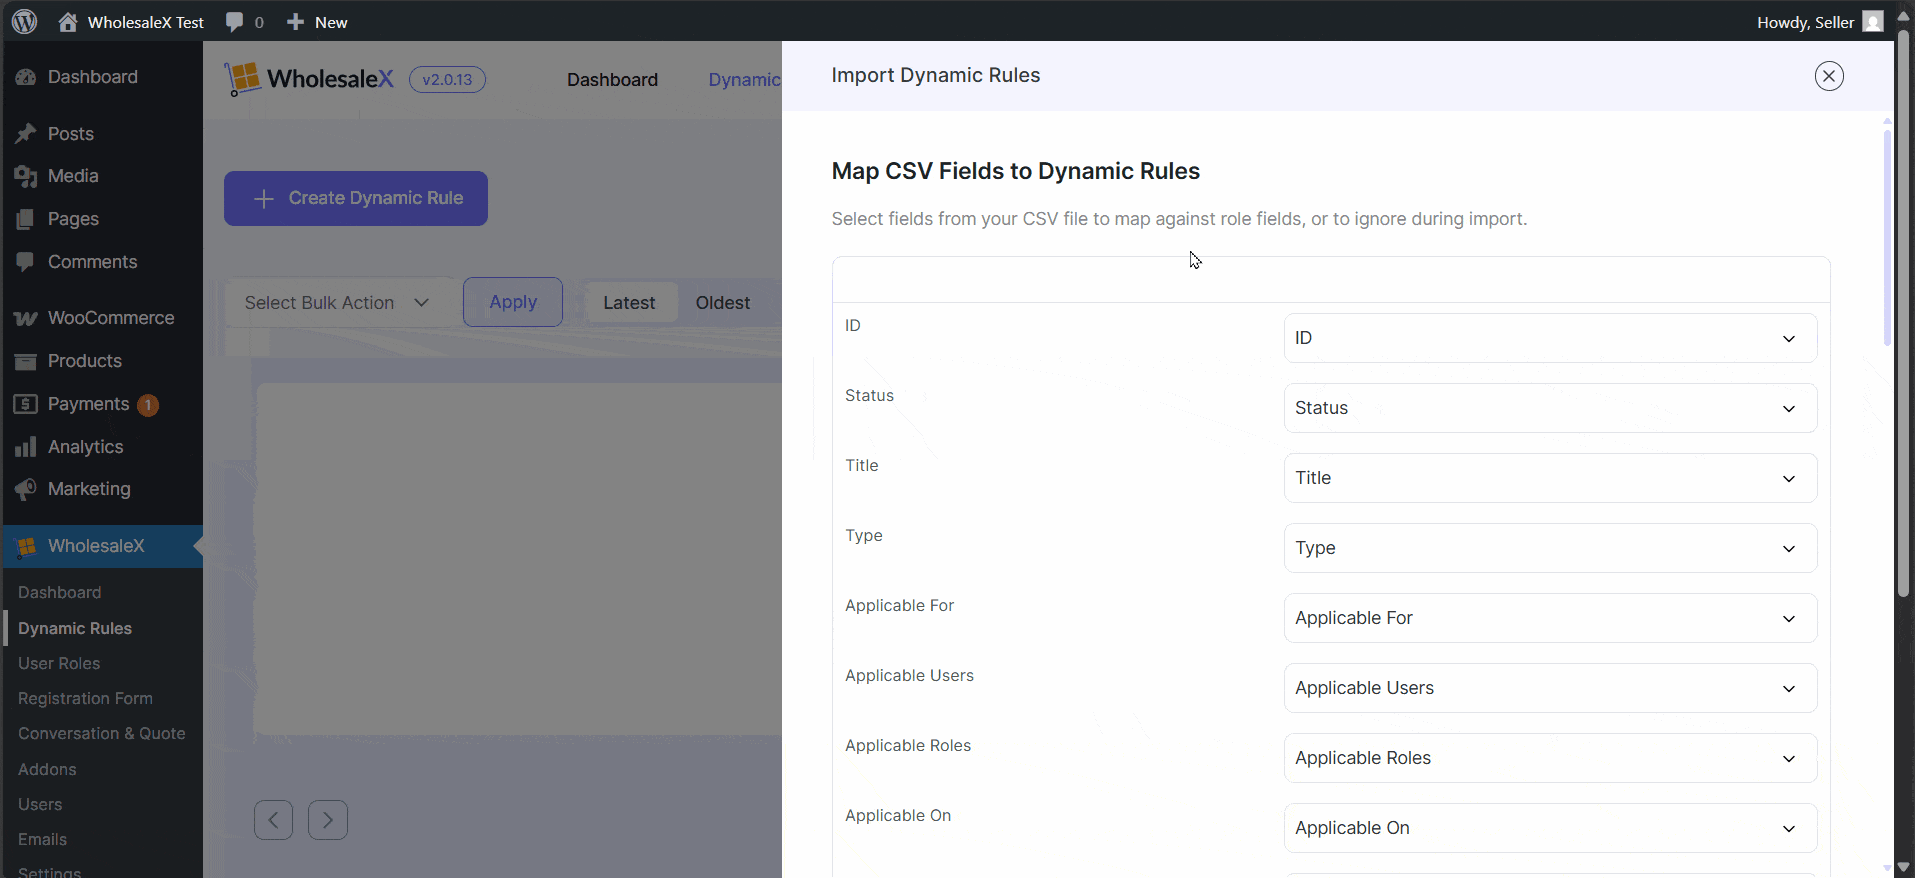Open the Applicable Users mapping dropdown
Image resolution: width=1915 pixels, height=878 pixels.
1550,688
